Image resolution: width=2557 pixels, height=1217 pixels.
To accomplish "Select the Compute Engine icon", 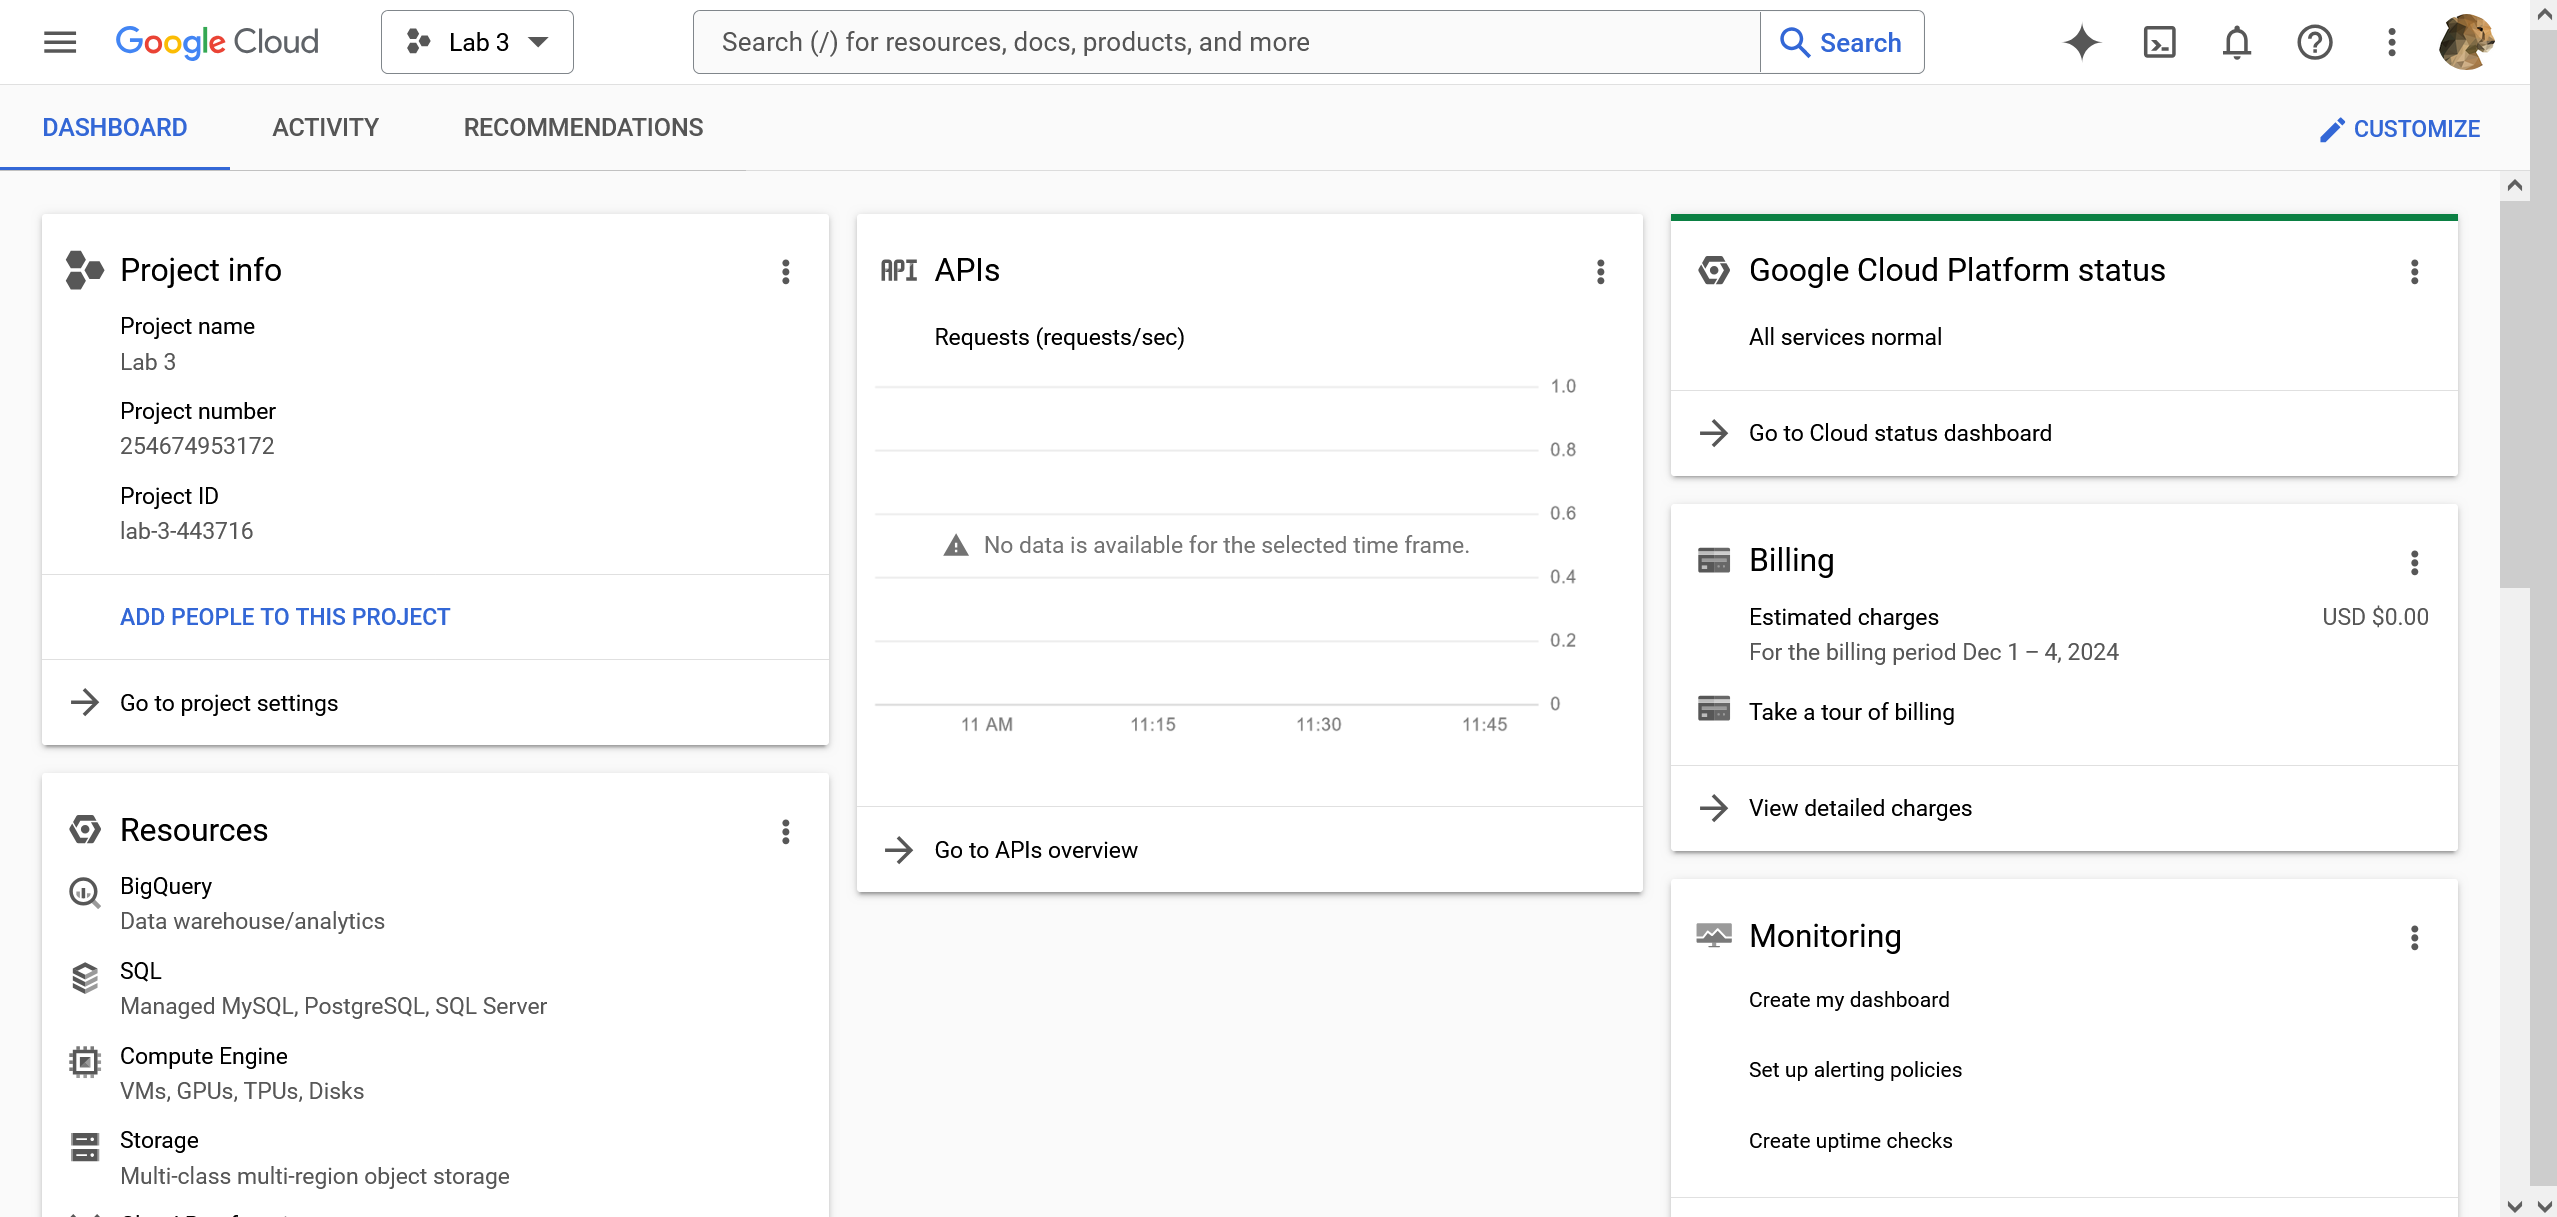I will pyautogui.click(x=85, y=1062).
